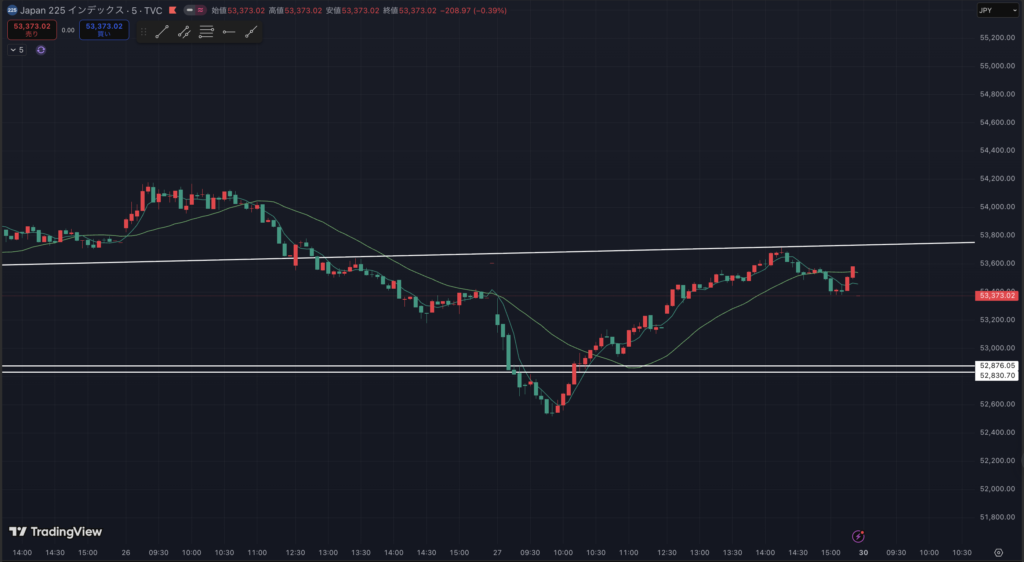
Task: Open chart settings gear at bottom right
Action: 998,552
